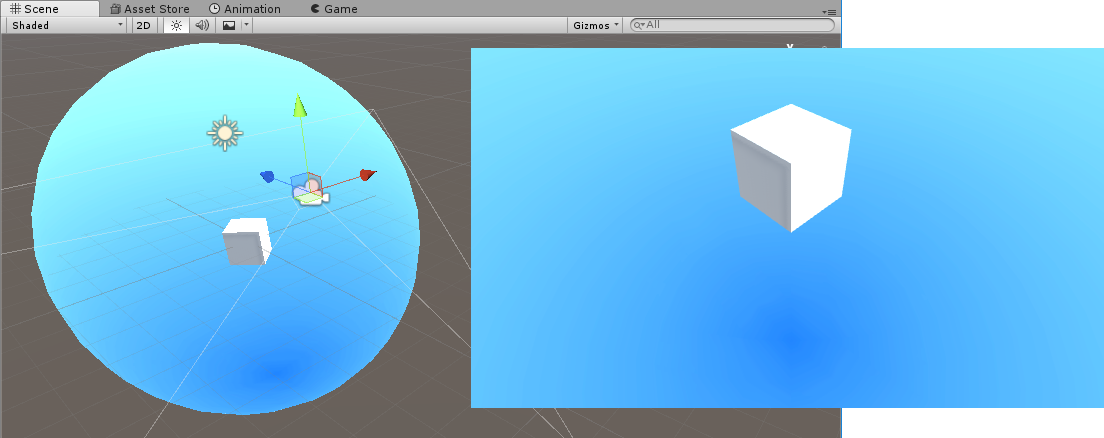The width and height of the screenshot is (1104, 438).
Task: Expand effects dropdown arrow beside image icon
Action: point(246,25)
